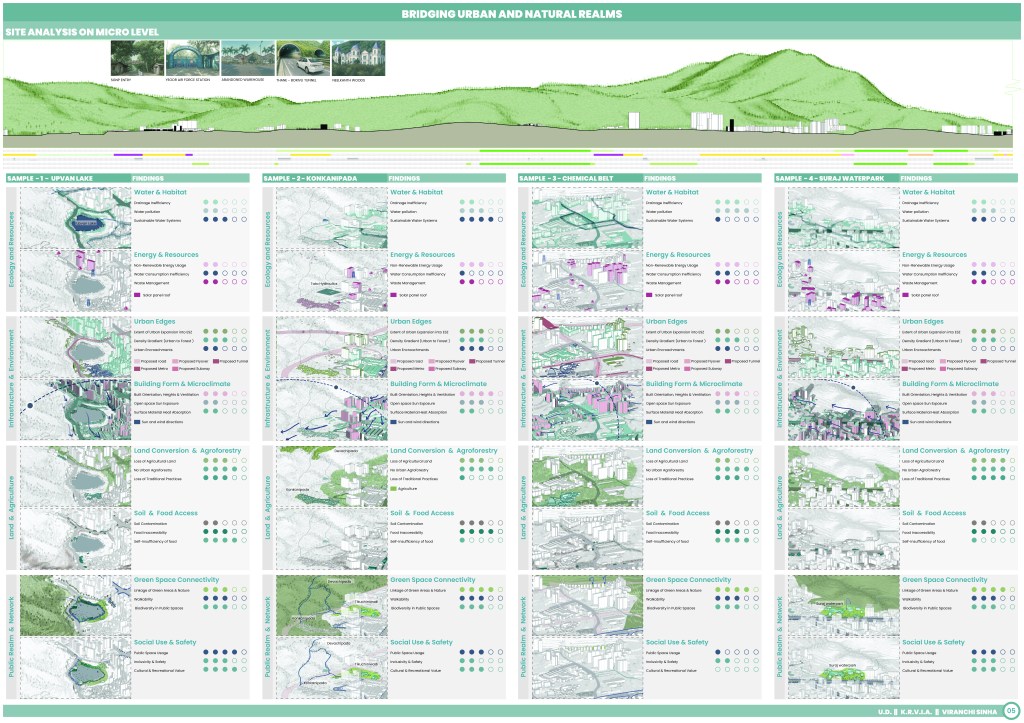The height and width of the screenshot is (723, 1024).
Task: Click Energy & Resources heading under Upvan Lake
Action: 165,255
